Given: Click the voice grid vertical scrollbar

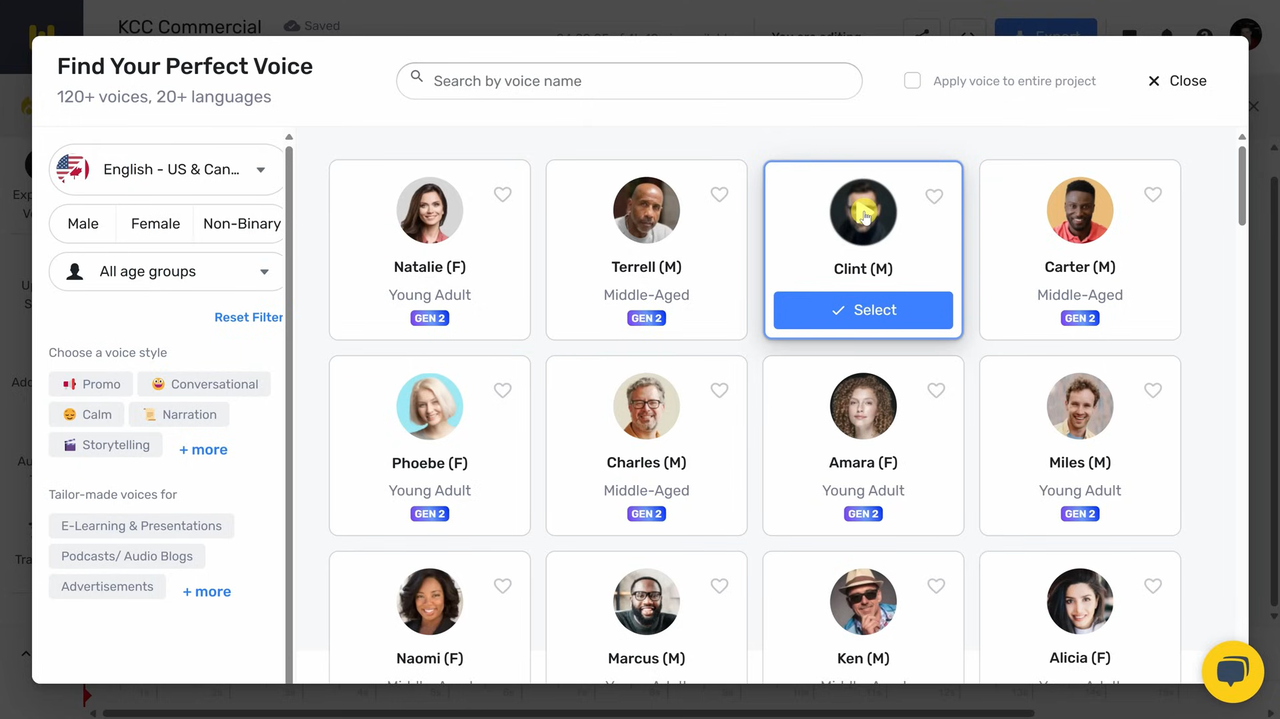Looking at the screenshot, I should pos(1242,184).
